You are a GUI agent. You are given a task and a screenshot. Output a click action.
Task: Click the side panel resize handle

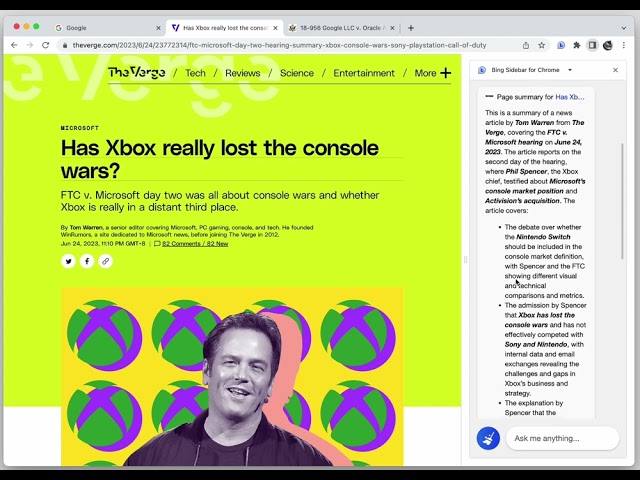465,260
